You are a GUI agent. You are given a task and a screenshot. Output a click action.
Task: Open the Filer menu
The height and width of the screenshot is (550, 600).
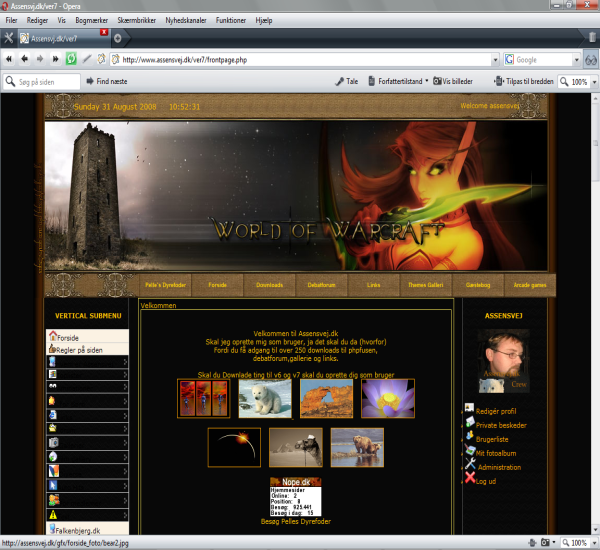point(11,20)
